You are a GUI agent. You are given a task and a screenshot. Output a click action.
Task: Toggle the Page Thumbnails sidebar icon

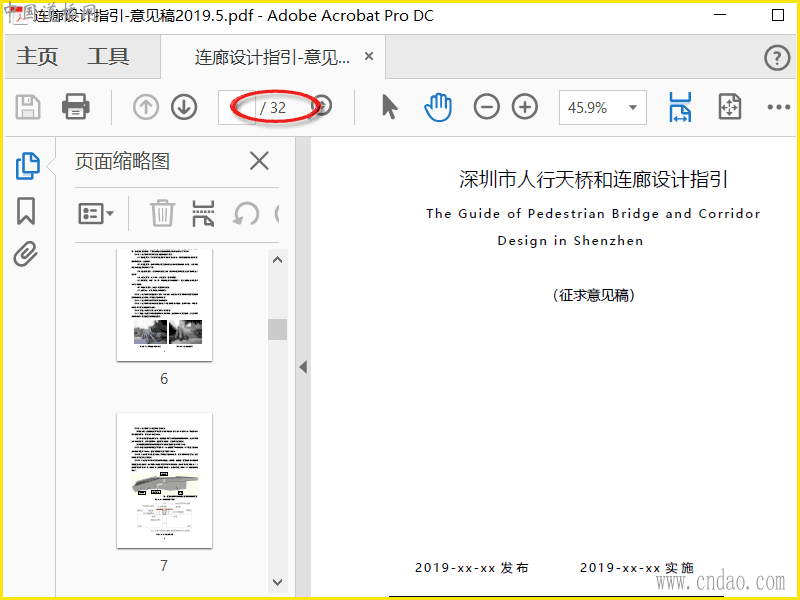[27, 166]
